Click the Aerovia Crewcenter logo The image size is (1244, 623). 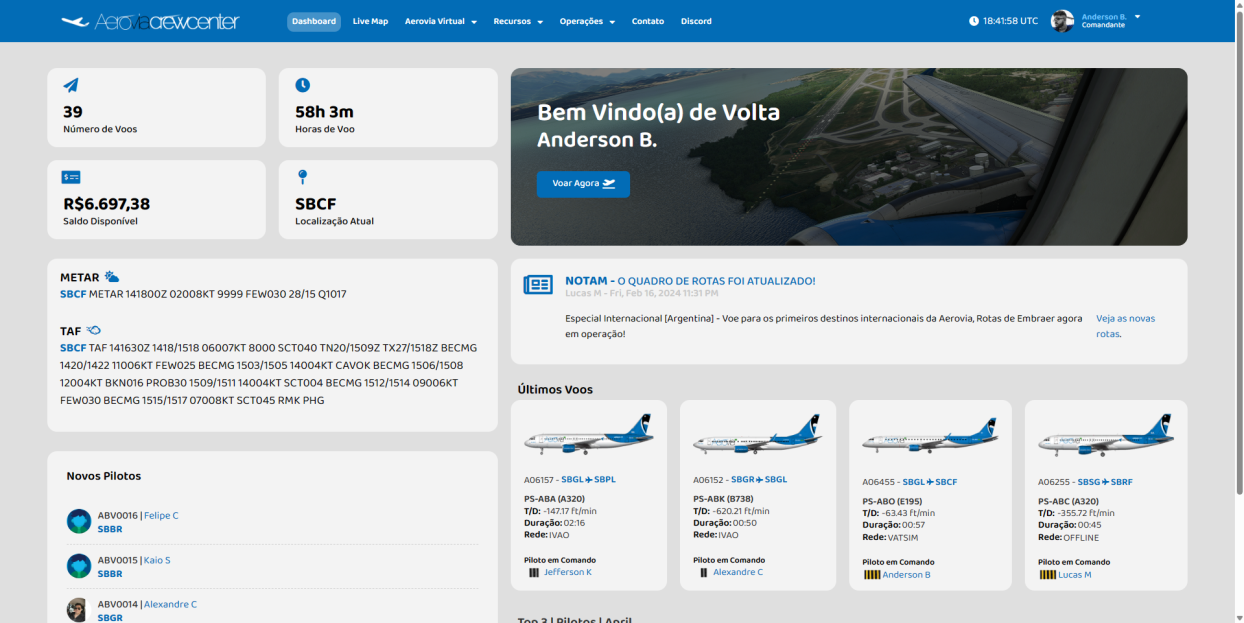tap(150, 21)
